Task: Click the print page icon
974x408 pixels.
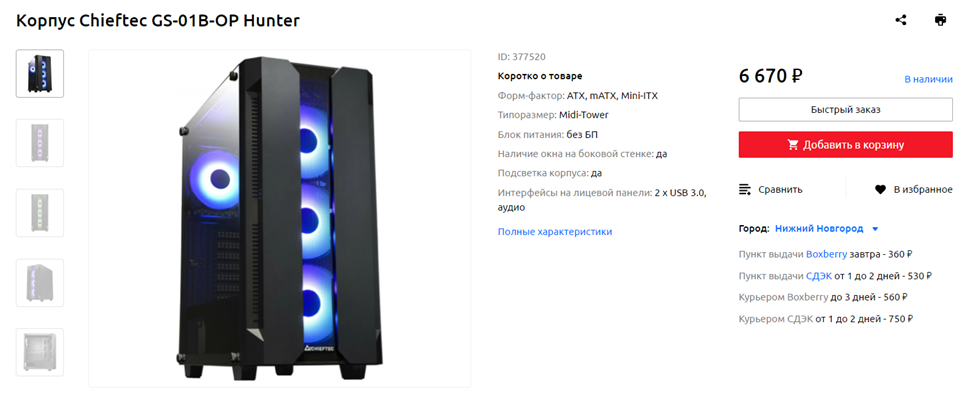Action: [x=940, y=20]
